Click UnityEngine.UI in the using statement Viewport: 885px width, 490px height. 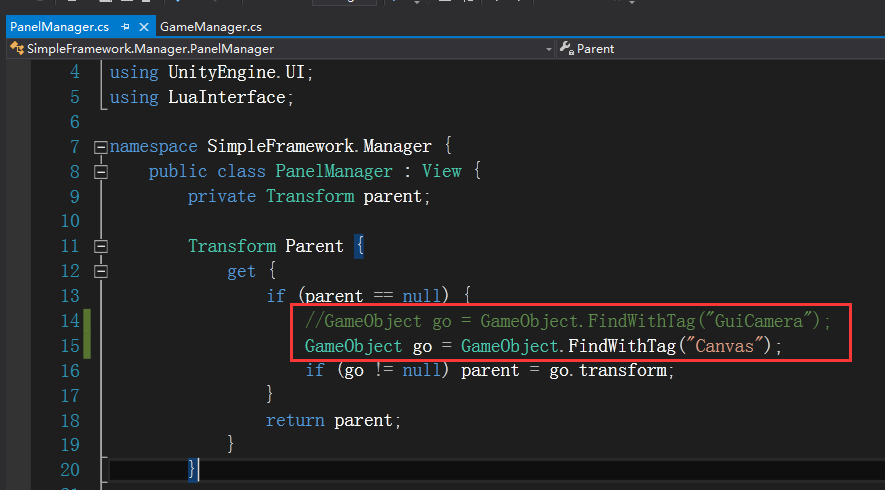(236, 72)
